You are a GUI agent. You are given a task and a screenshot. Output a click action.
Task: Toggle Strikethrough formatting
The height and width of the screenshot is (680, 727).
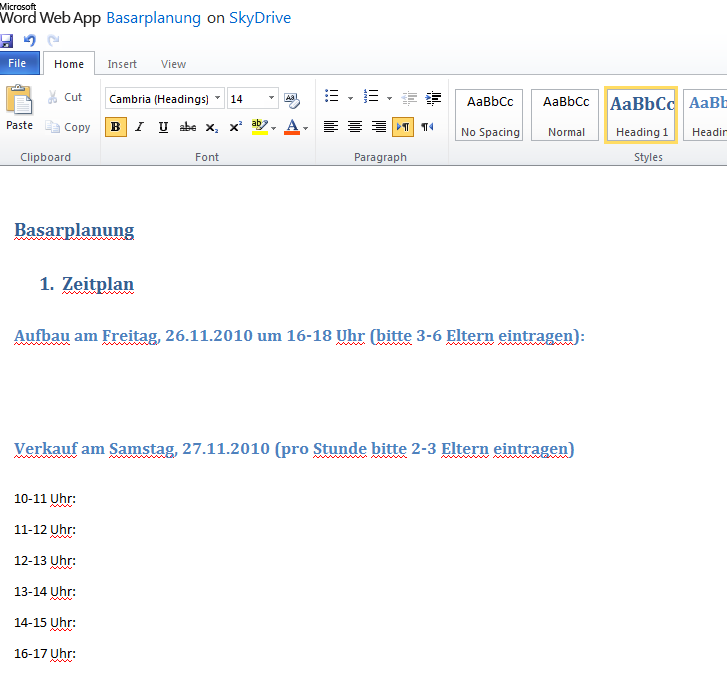coord(188,127)
